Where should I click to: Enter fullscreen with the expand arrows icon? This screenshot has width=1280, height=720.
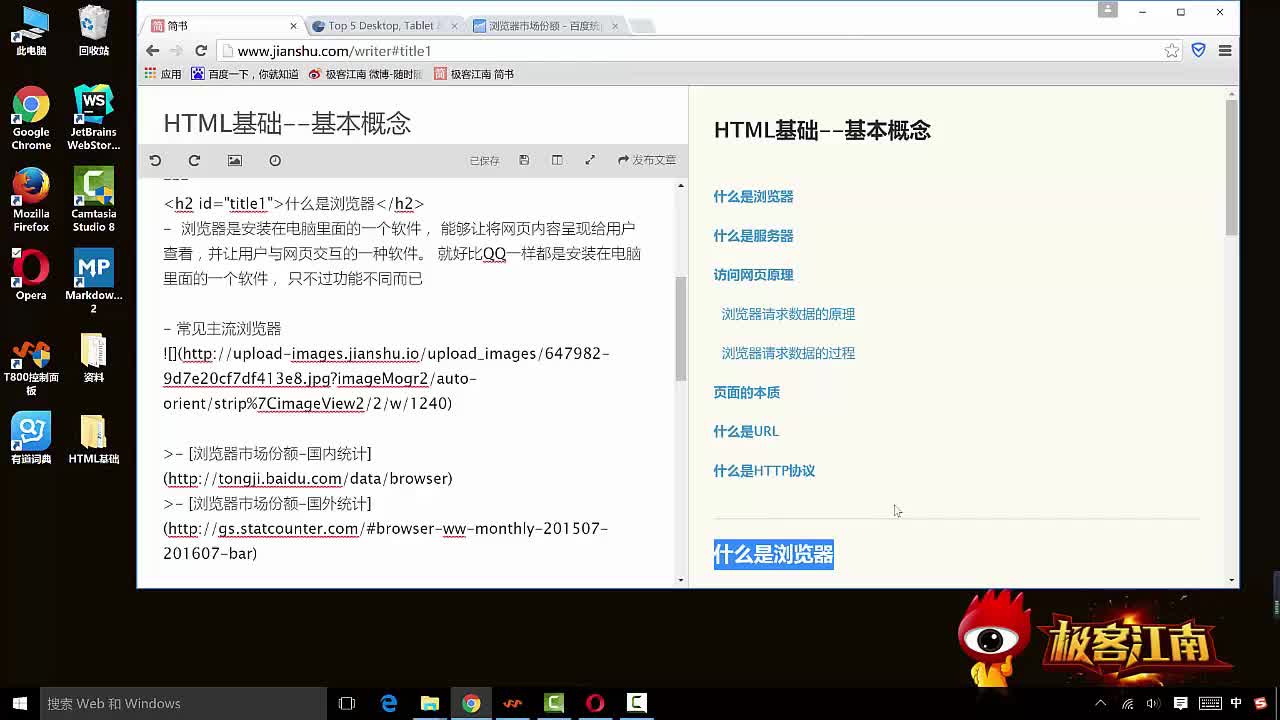pyautogui.click(x=590, y=160)
